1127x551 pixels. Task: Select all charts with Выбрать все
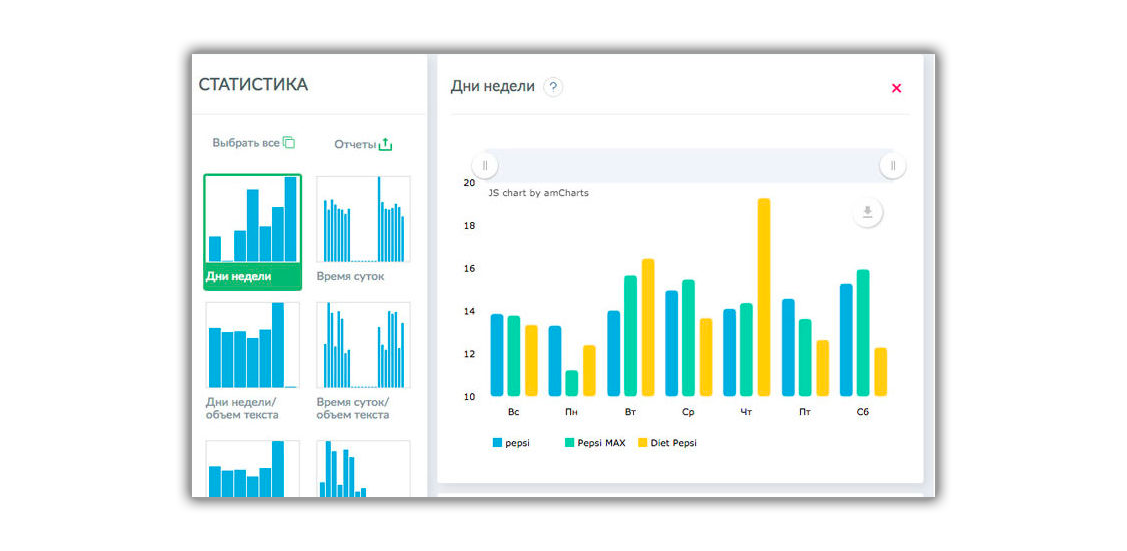[x=245, y=143]
